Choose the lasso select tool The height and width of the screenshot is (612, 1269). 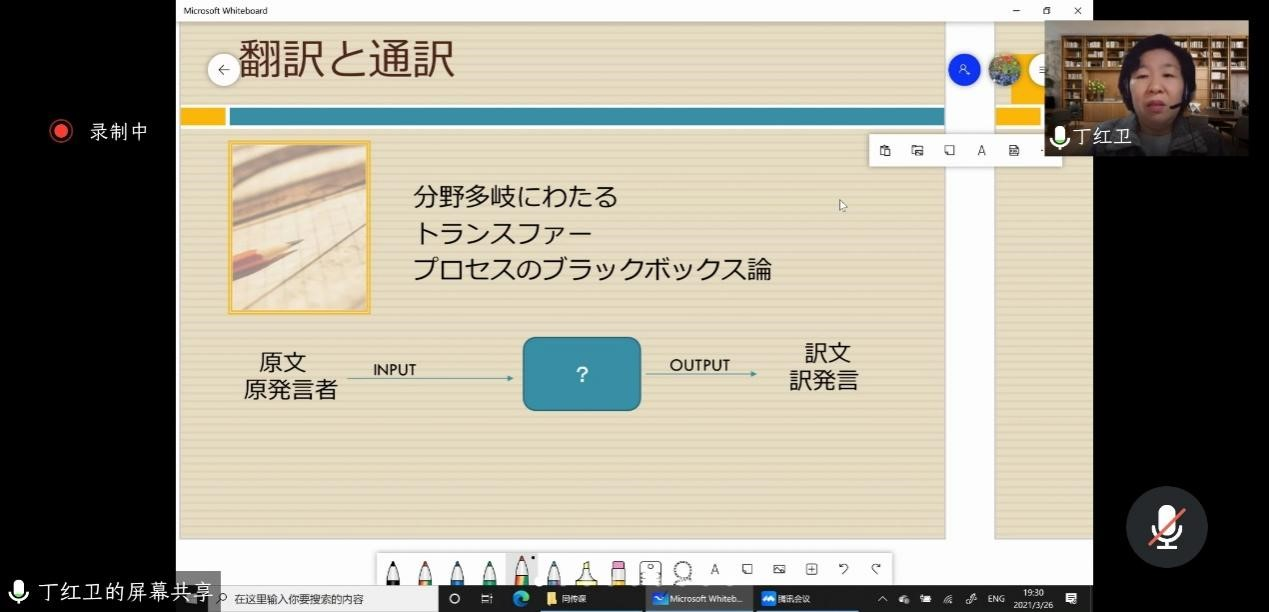click(683, 570)
